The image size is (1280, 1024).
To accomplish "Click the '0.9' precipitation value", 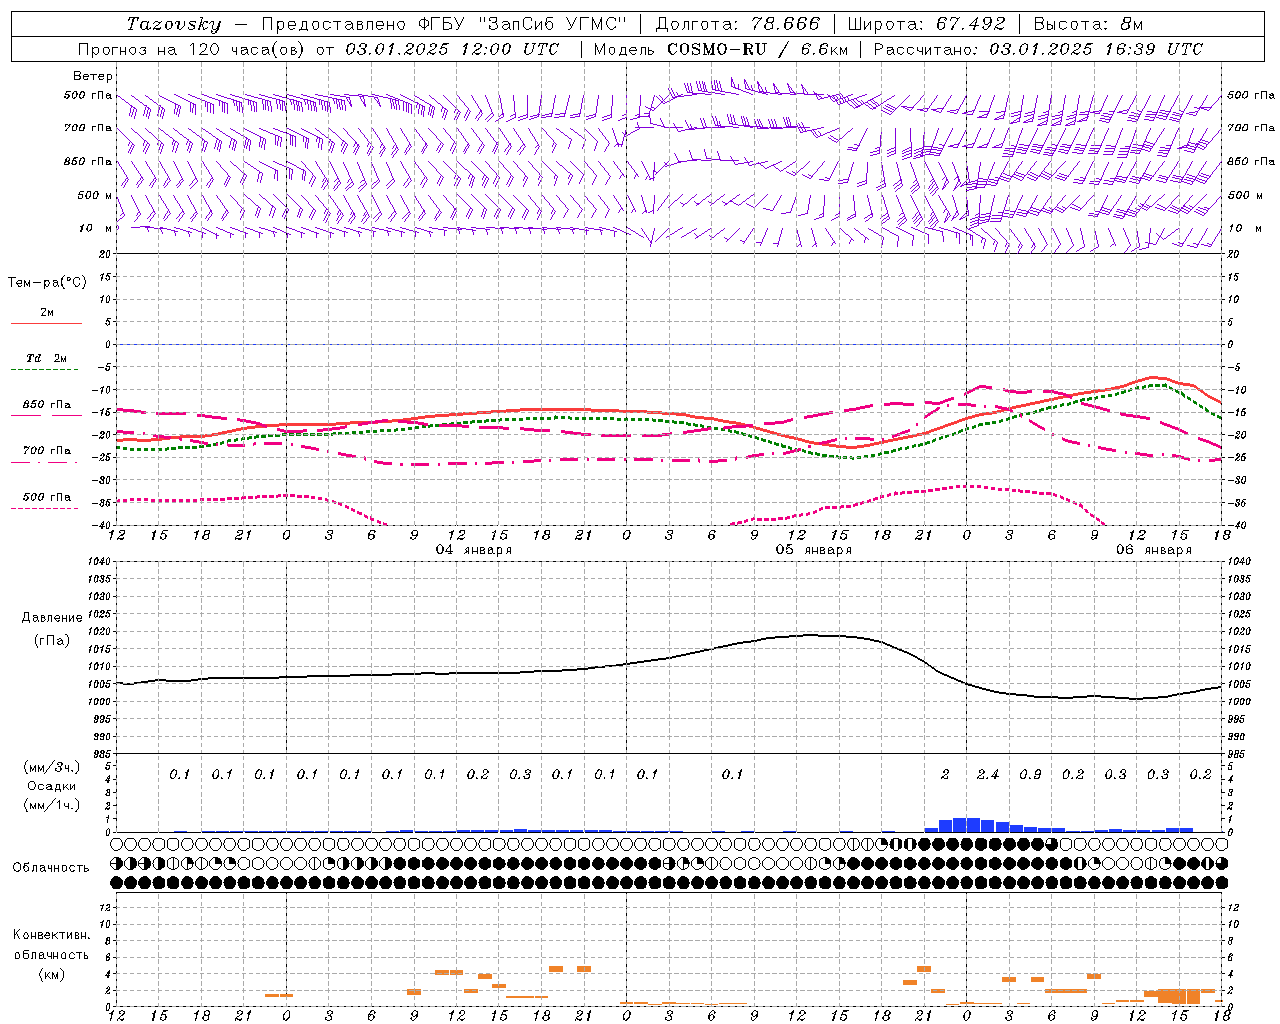I will (1030, 774).
